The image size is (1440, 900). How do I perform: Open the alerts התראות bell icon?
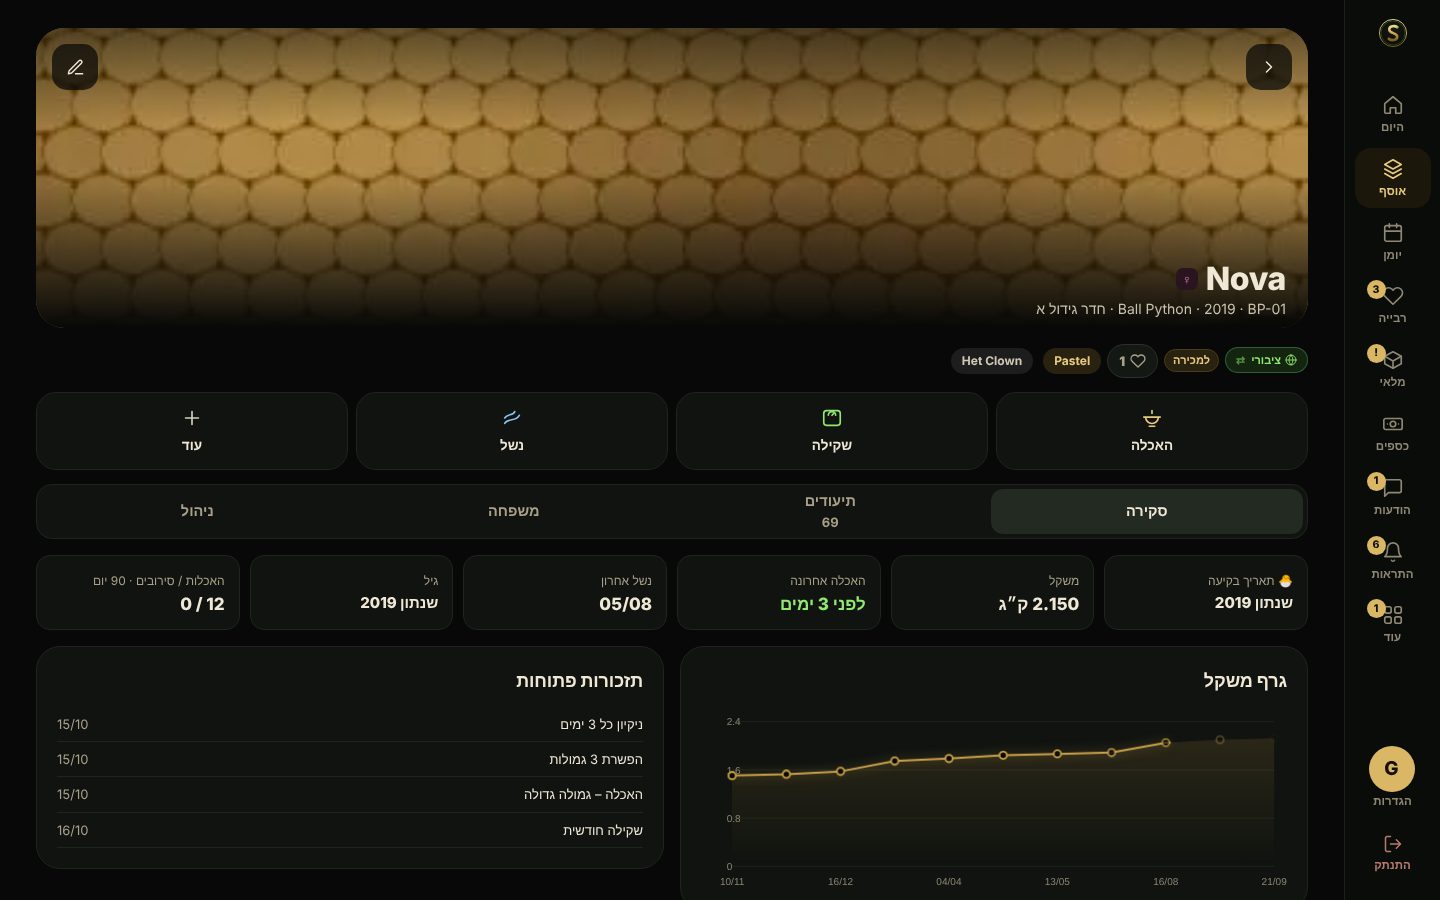click(x=1392, y=561)
